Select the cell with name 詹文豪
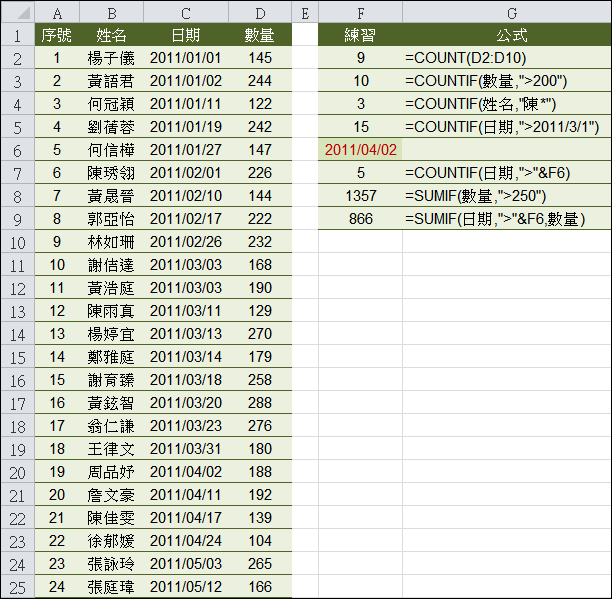This screenshot has height=599, width=612. 112,494
